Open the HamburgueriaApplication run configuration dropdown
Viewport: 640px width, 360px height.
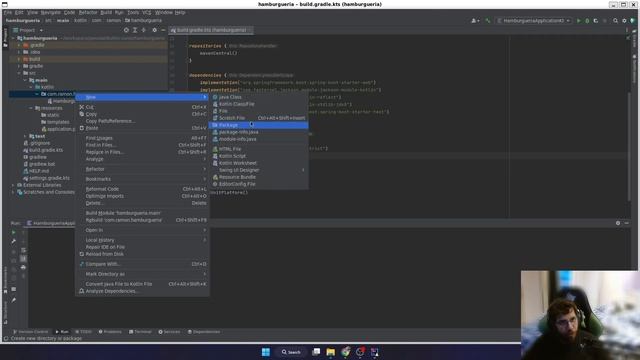pyautogui.click(x=533, y=20)
